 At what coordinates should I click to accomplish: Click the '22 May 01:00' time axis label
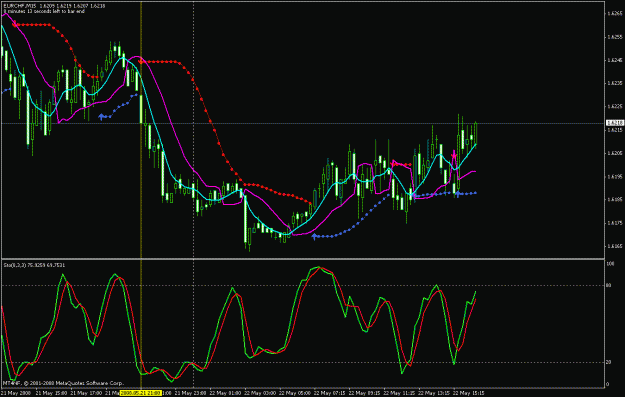point(225,393)
